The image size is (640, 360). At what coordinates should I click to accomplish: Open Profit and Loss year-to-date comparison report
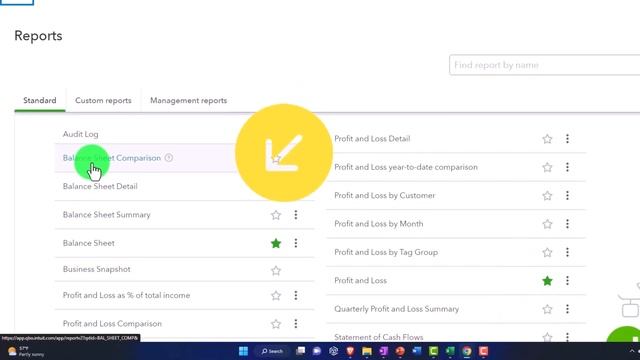(406, 167)
